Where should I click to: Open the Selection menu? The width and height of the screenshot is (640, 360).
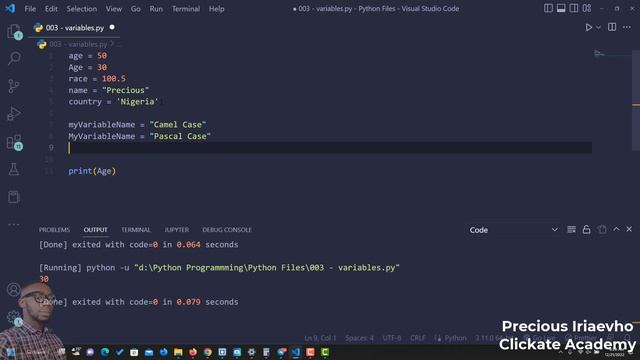coord(82,9)
